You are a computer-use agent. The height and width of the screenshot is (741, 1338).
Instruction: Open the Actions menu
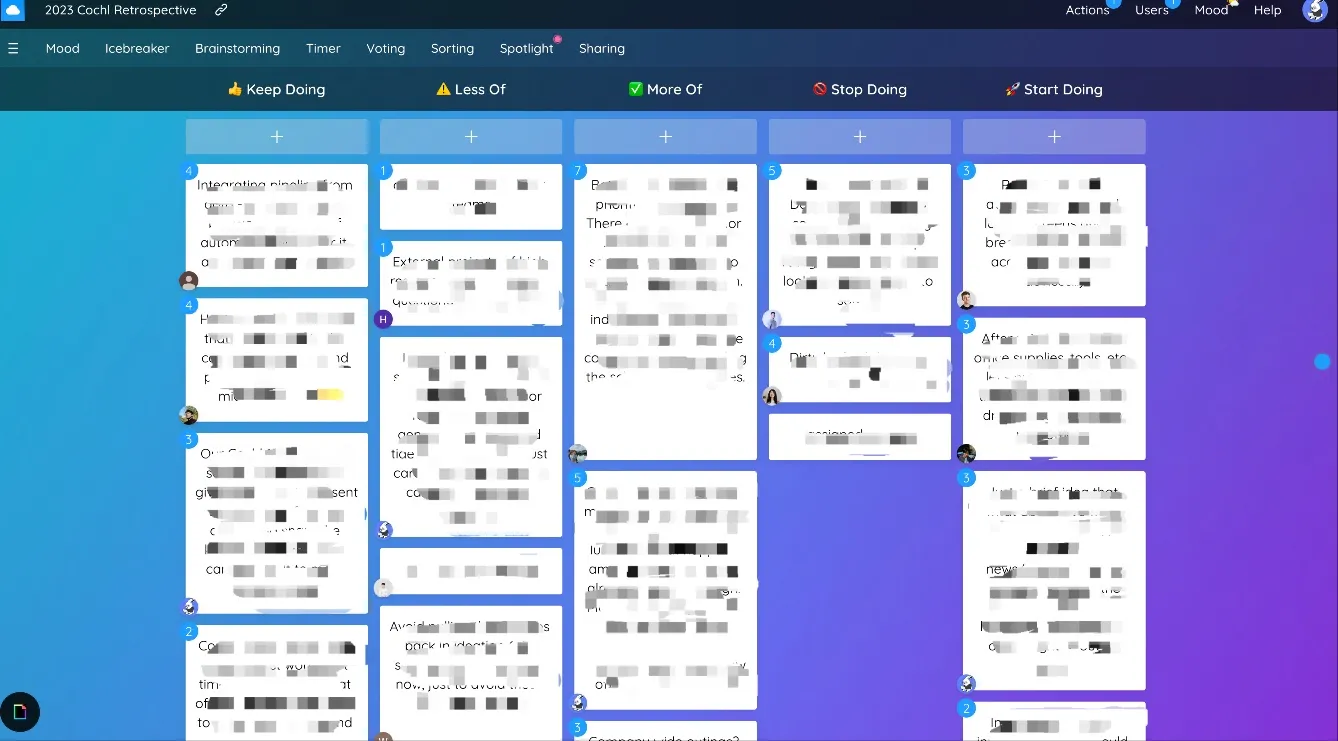[x=1087, y=10]
